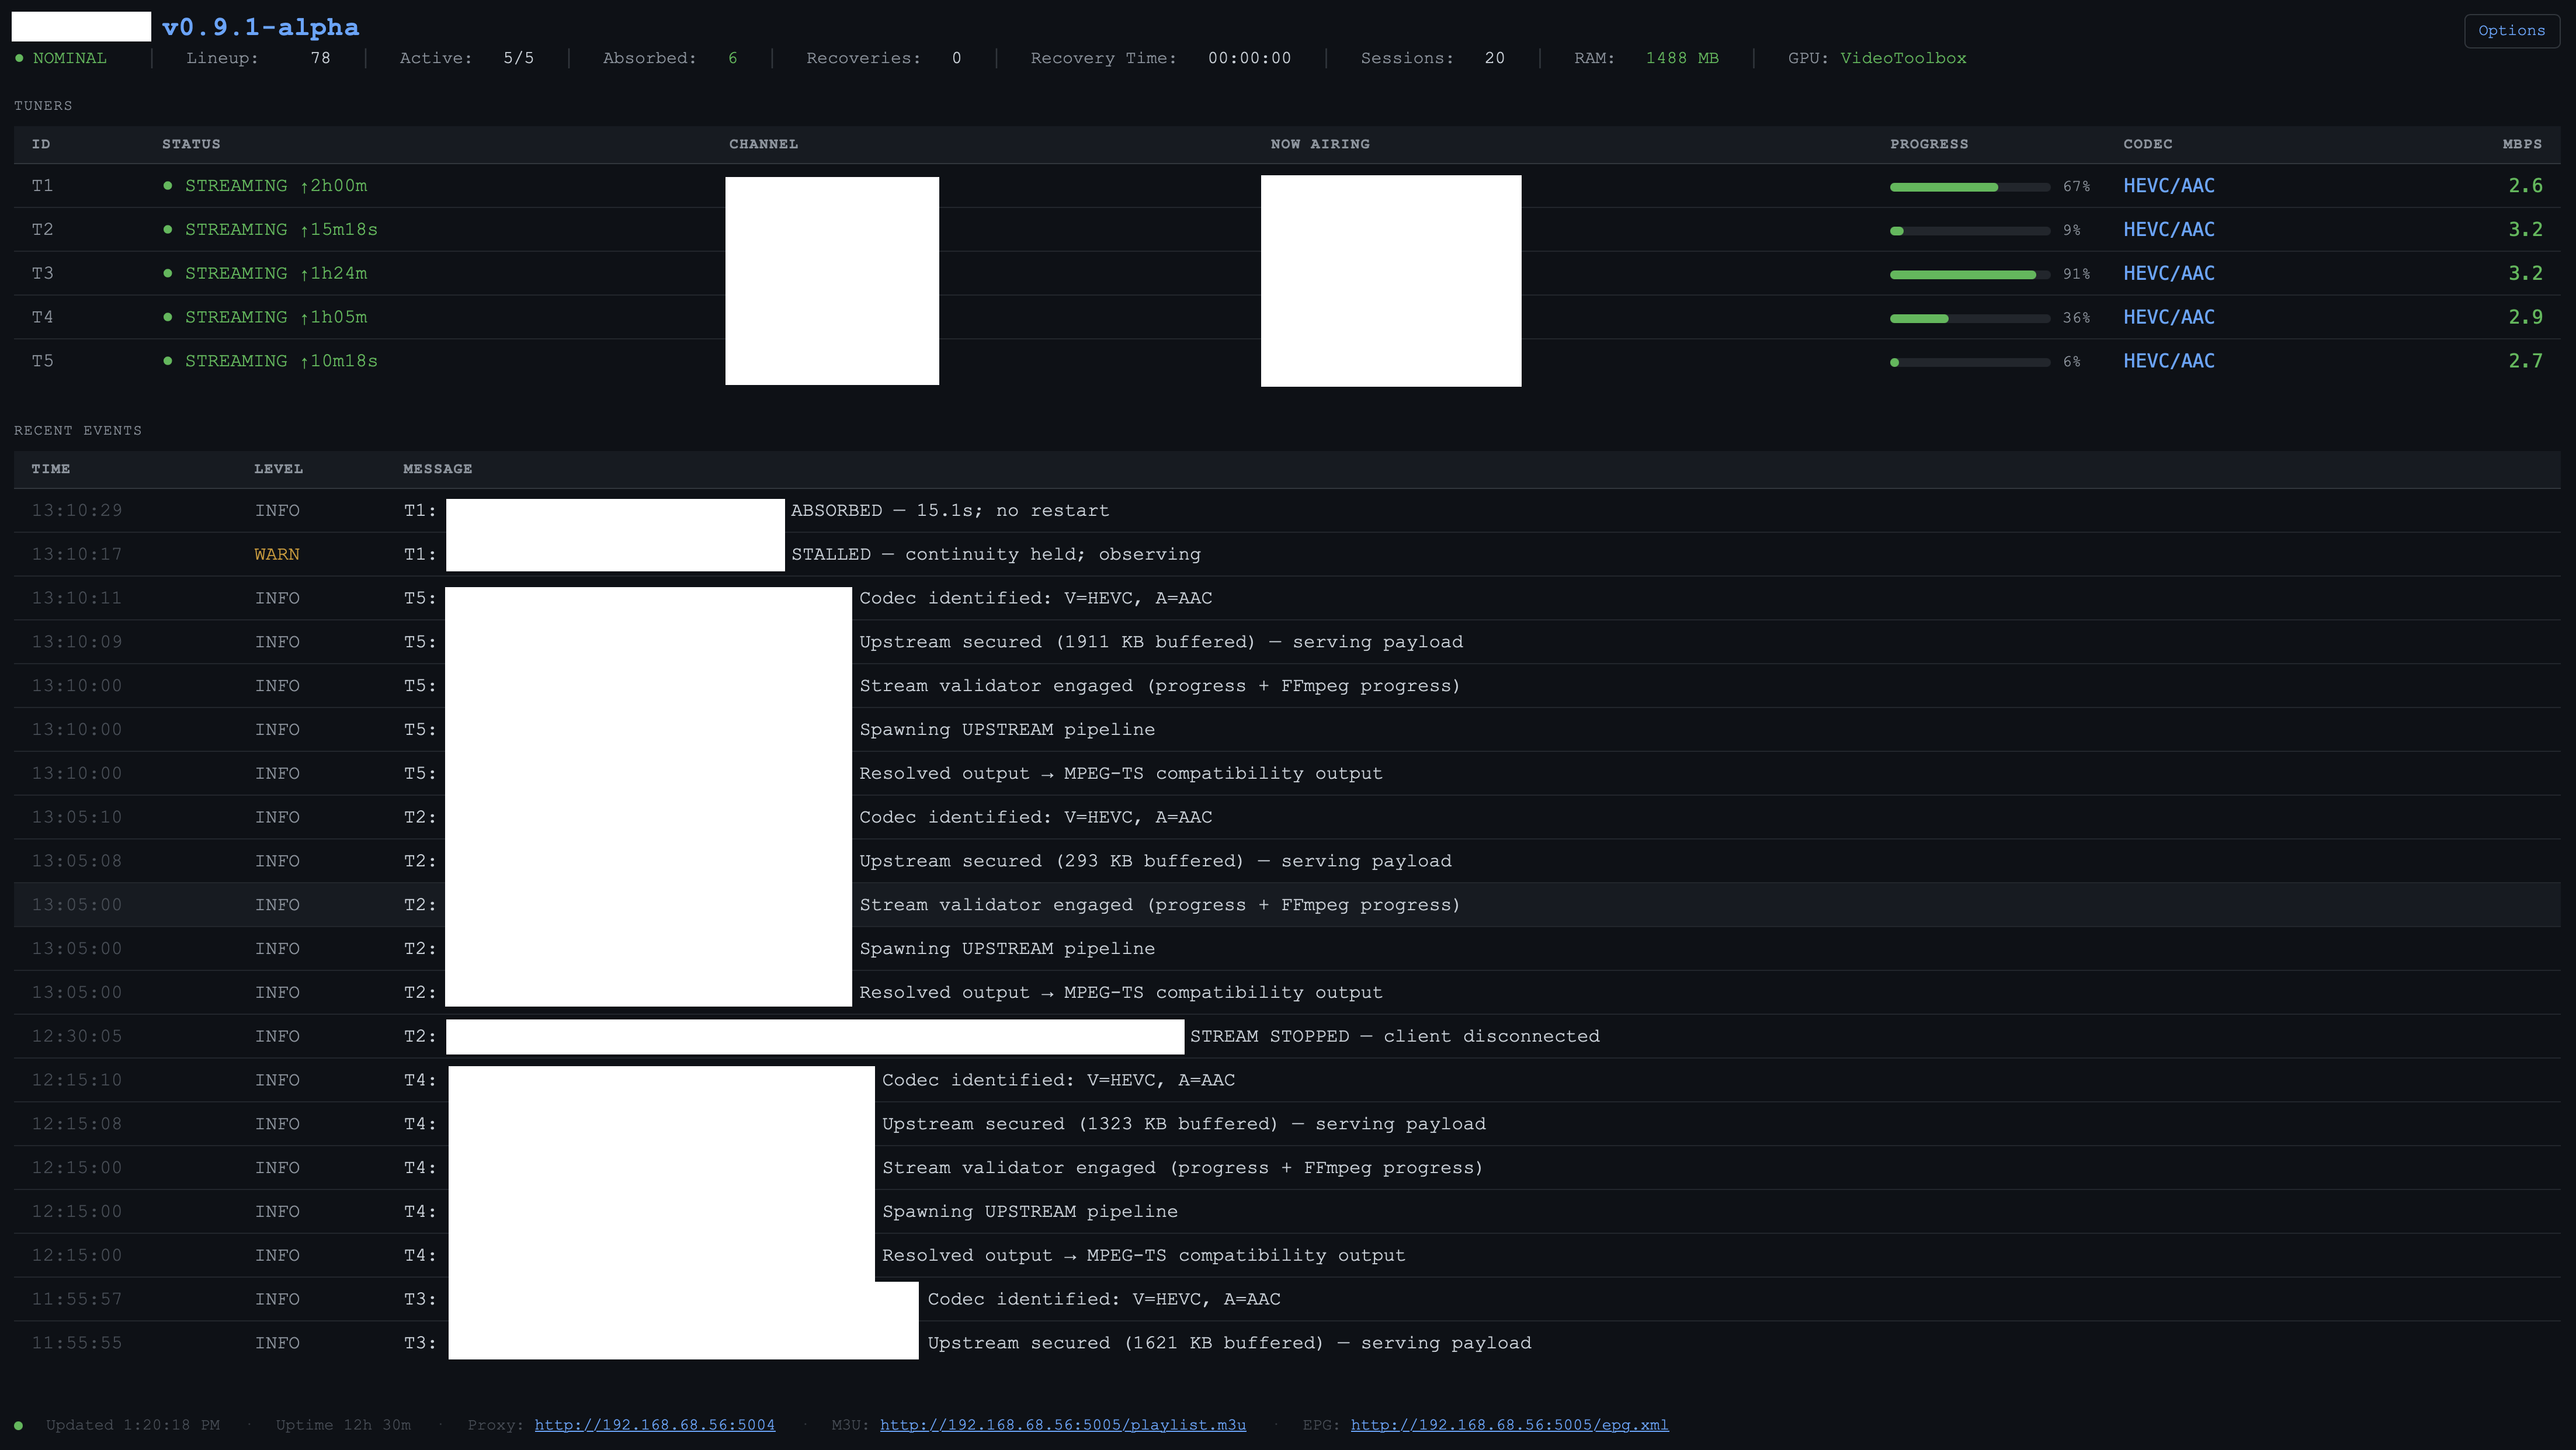Click the Lineup value 78

320,58
